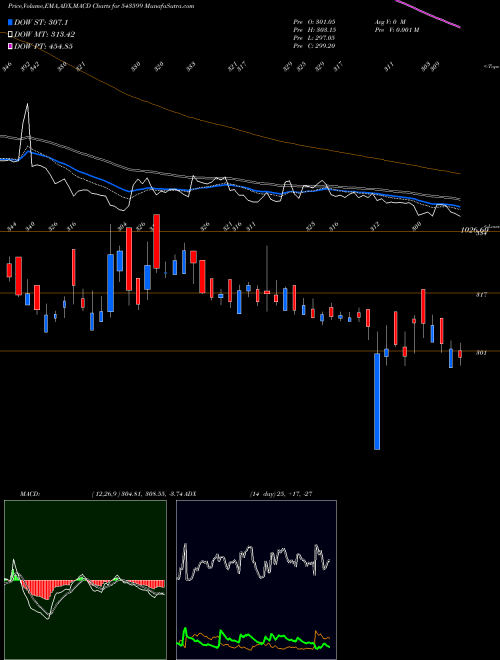The width and height of the screenshot is (500, 660).
Task: Select the 'DOW ST: 307.1' legend label
Action: click(41, 22)
